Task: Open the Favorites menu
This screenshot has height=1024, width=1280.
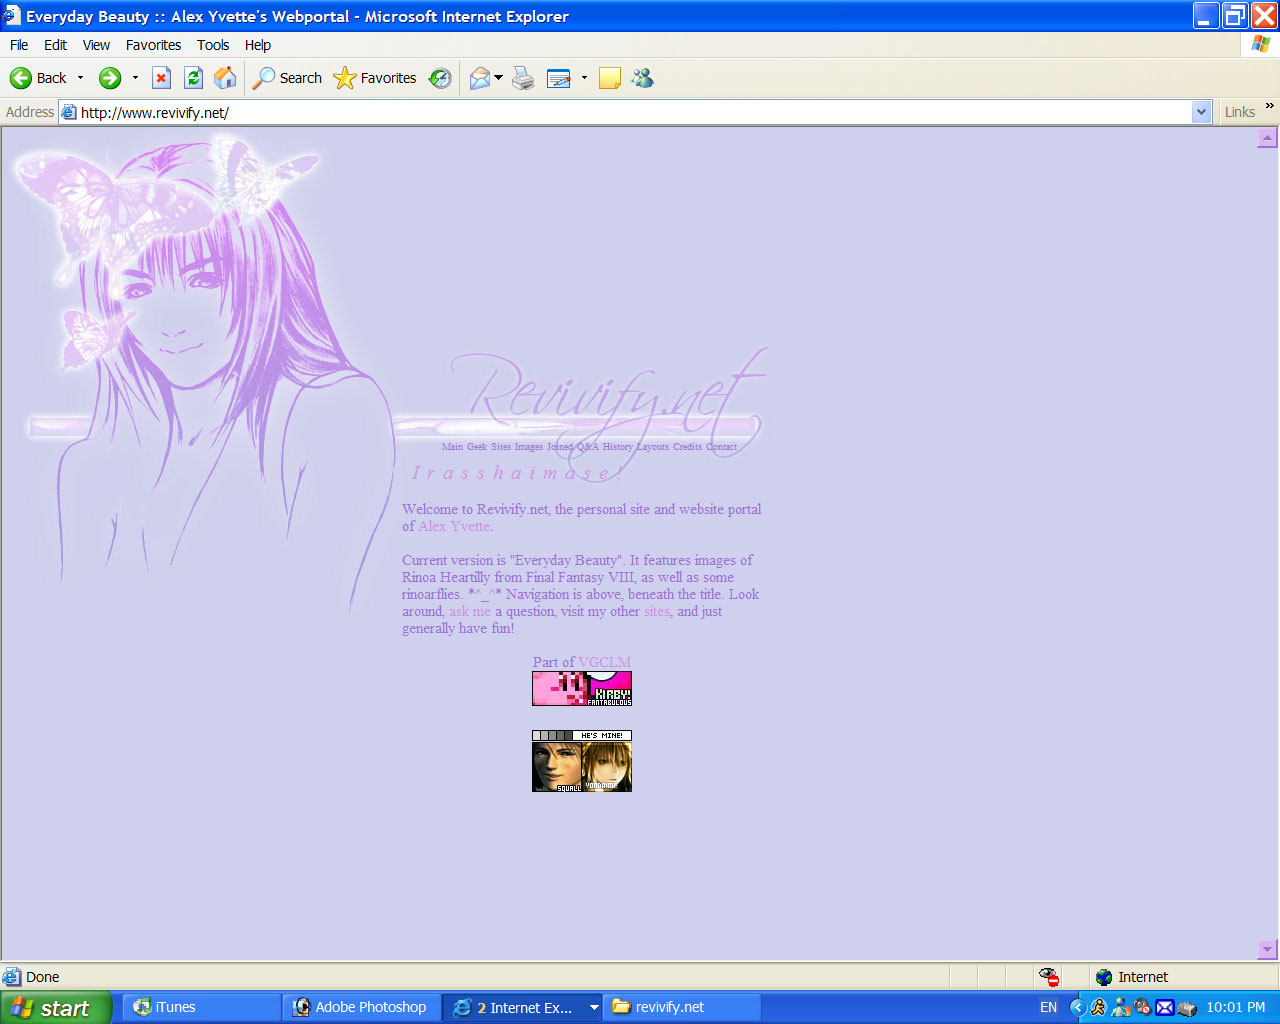Action: click(x=153, y=45)
